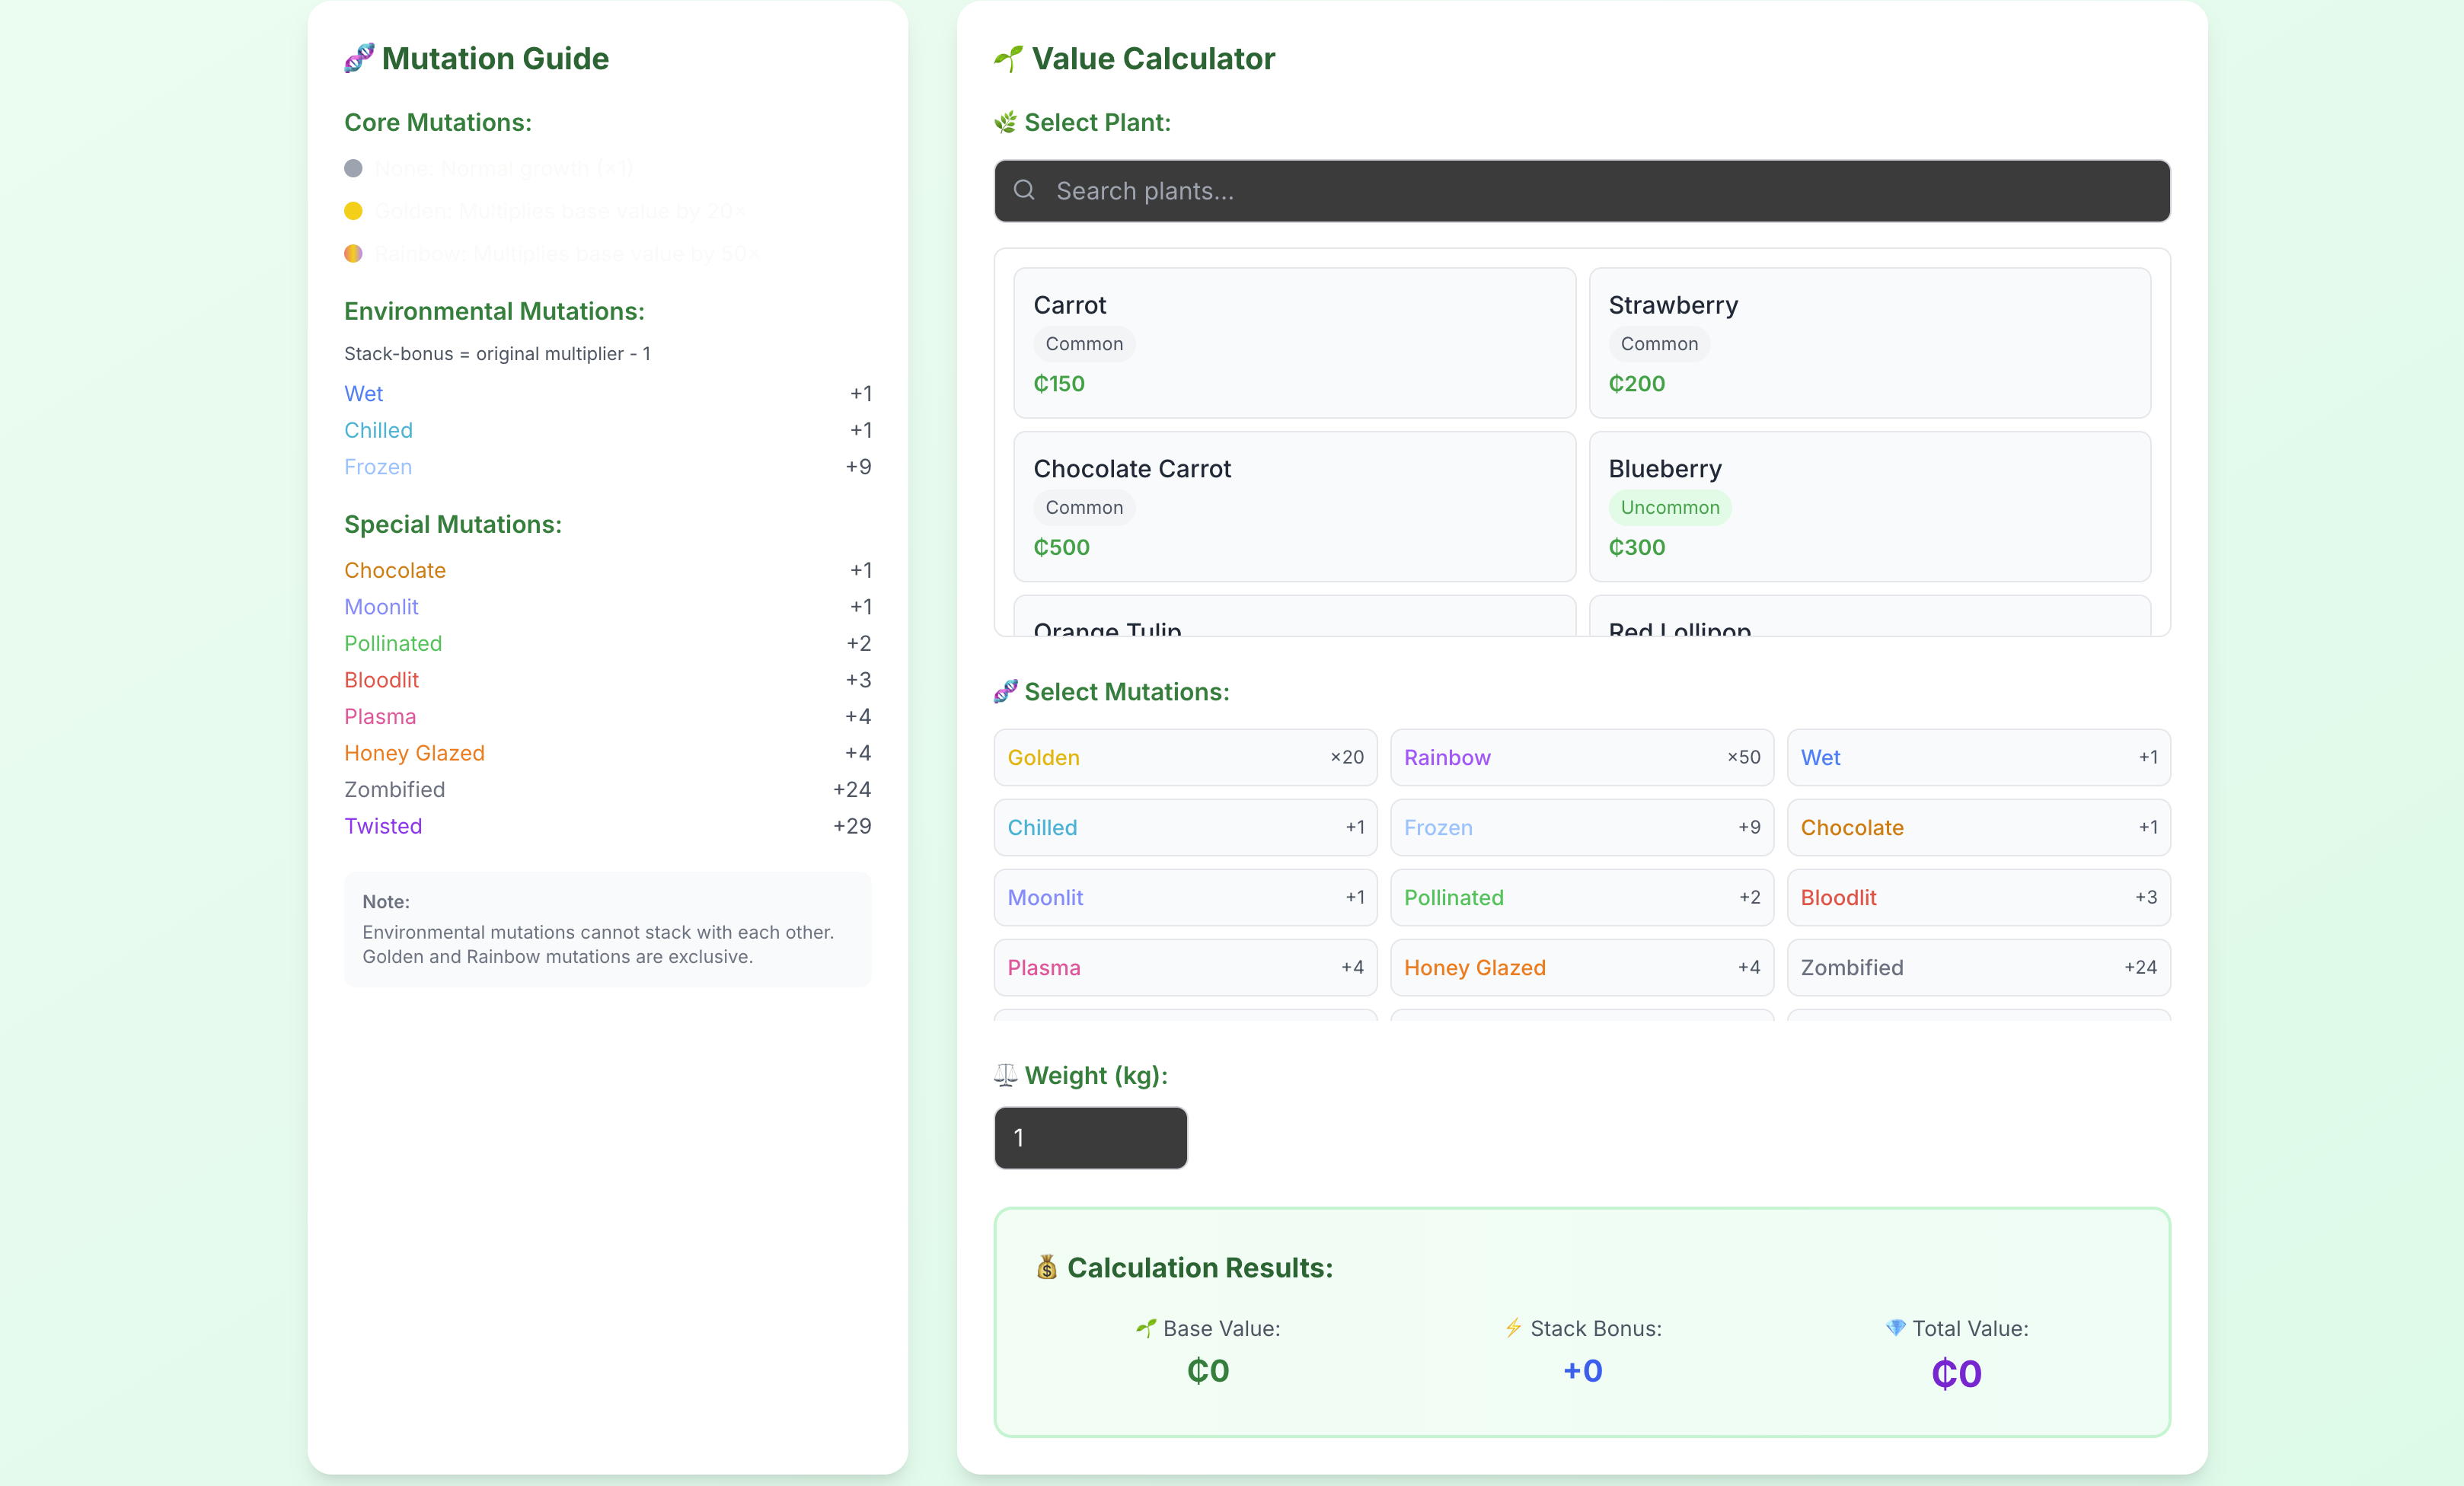Select the Zombified +24 mutation option
2464x1486 pixels.
point(1979,967)
